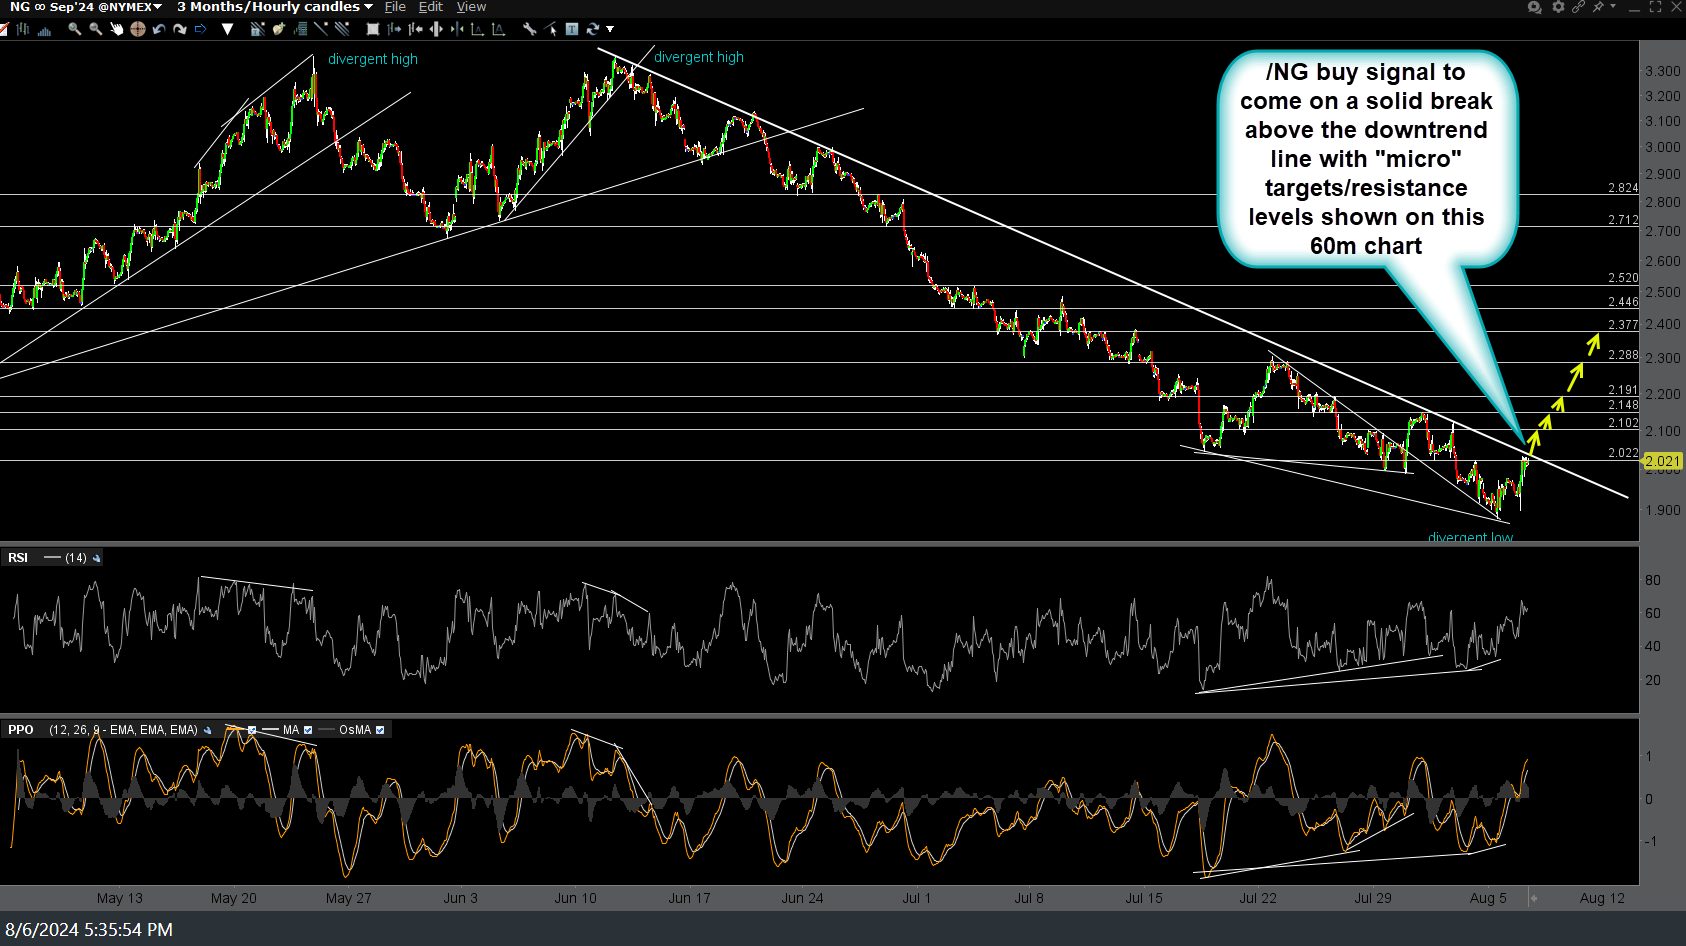Toggle the OsMA histogram checkbox
Screen dimensions: 1686x946
(380, 730)
